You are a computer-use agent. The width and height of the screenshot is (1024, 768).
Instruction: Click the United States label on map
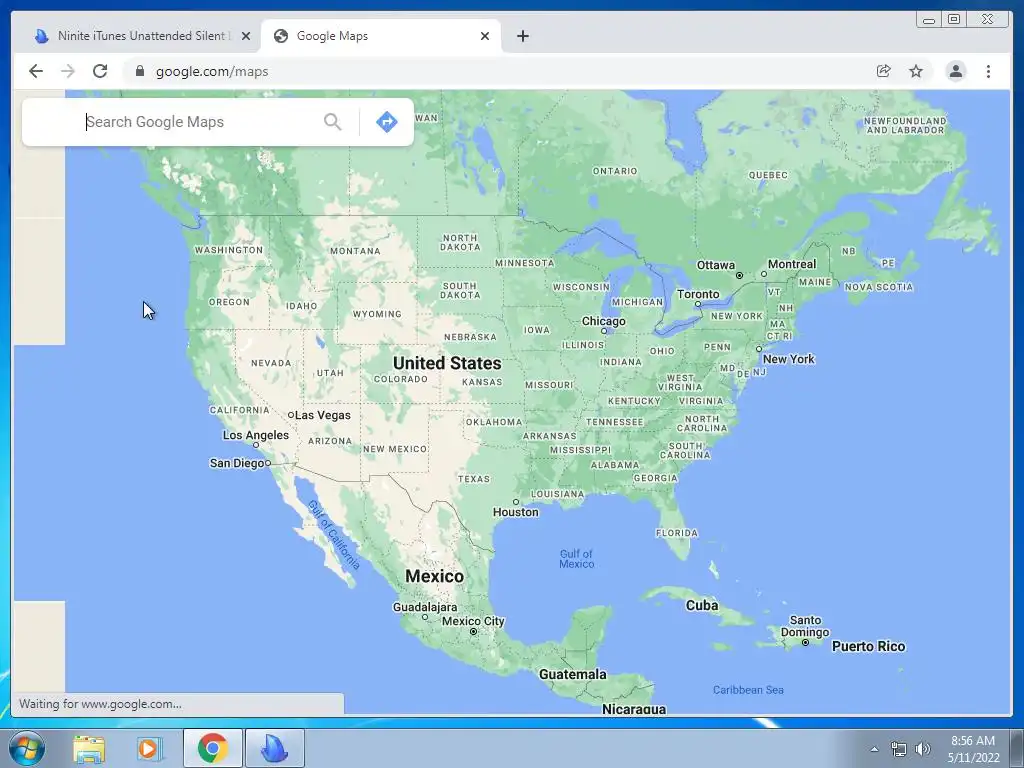(x=447, y=363)
